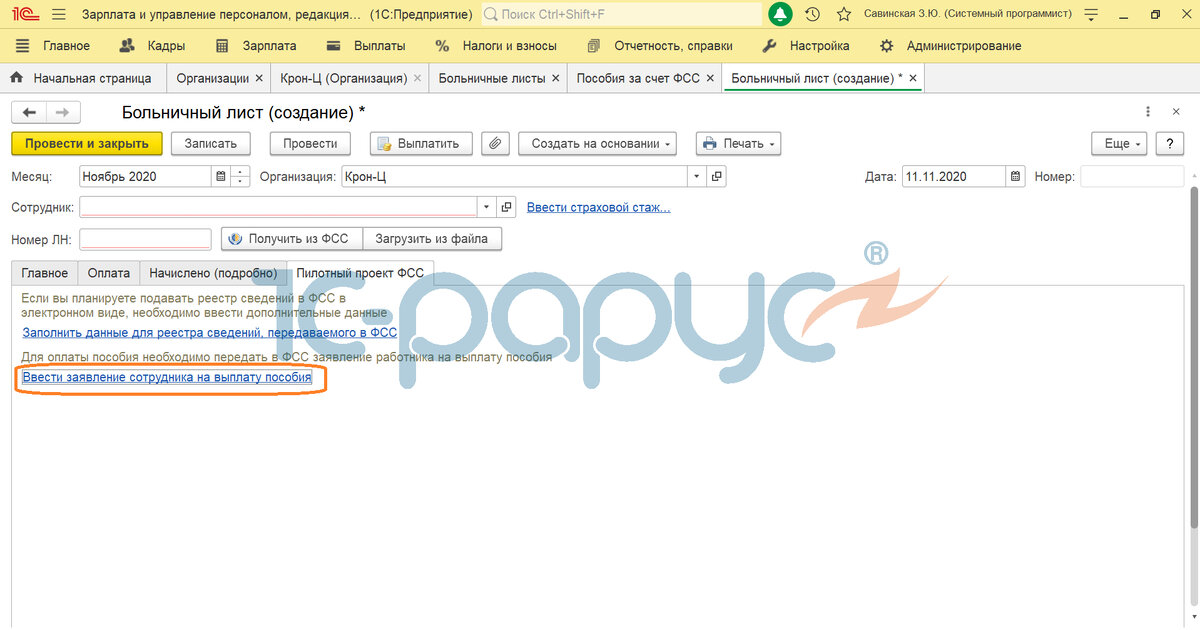Viewport: 1200px width, 630px height.
Task: Click into the Номер input field
Action: pyautogui.click(x=1131, y=177)
